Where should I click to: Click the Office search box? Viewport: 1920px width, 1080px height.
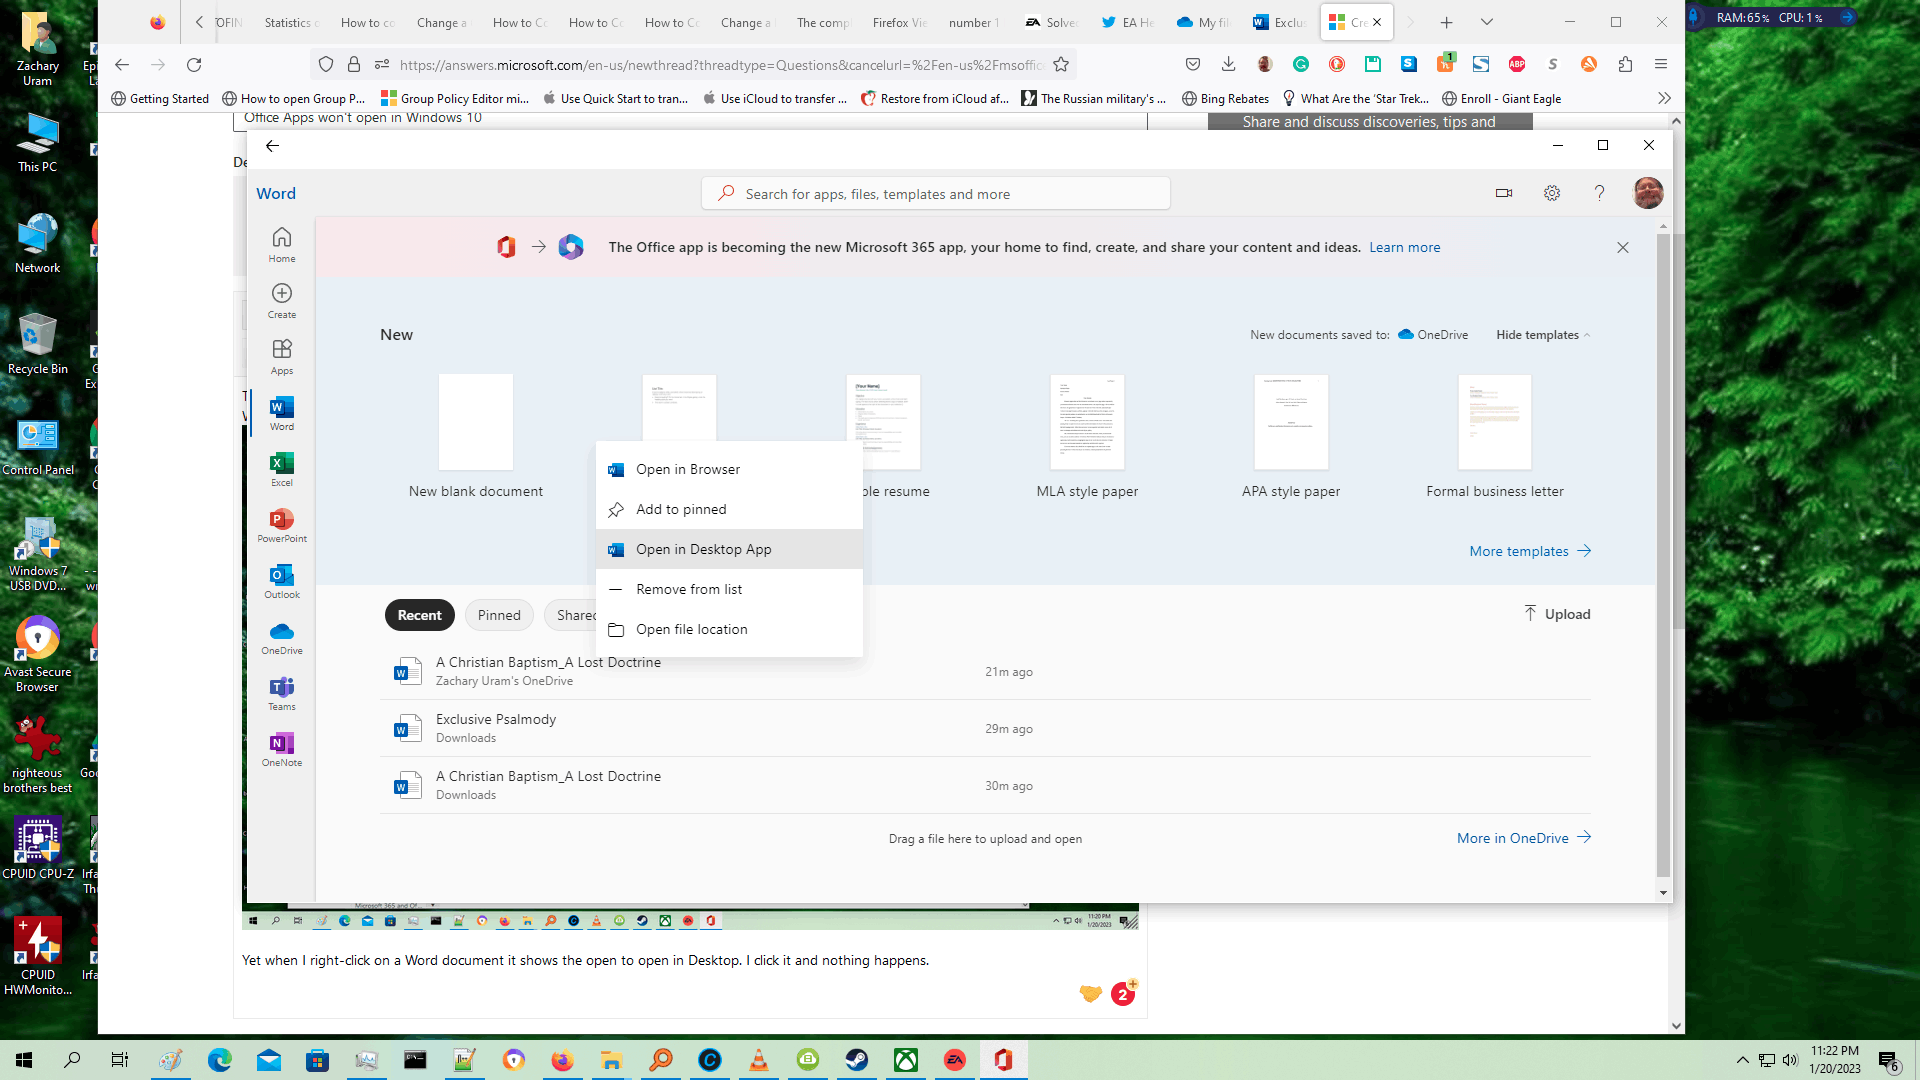935,194
